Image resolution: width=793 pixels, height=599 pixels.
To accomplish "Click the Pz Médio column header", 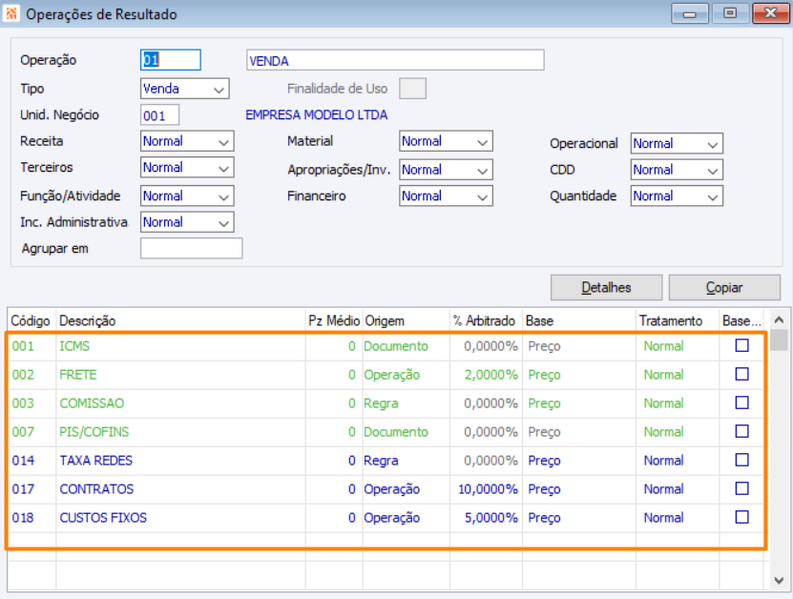I will (334, 321).
